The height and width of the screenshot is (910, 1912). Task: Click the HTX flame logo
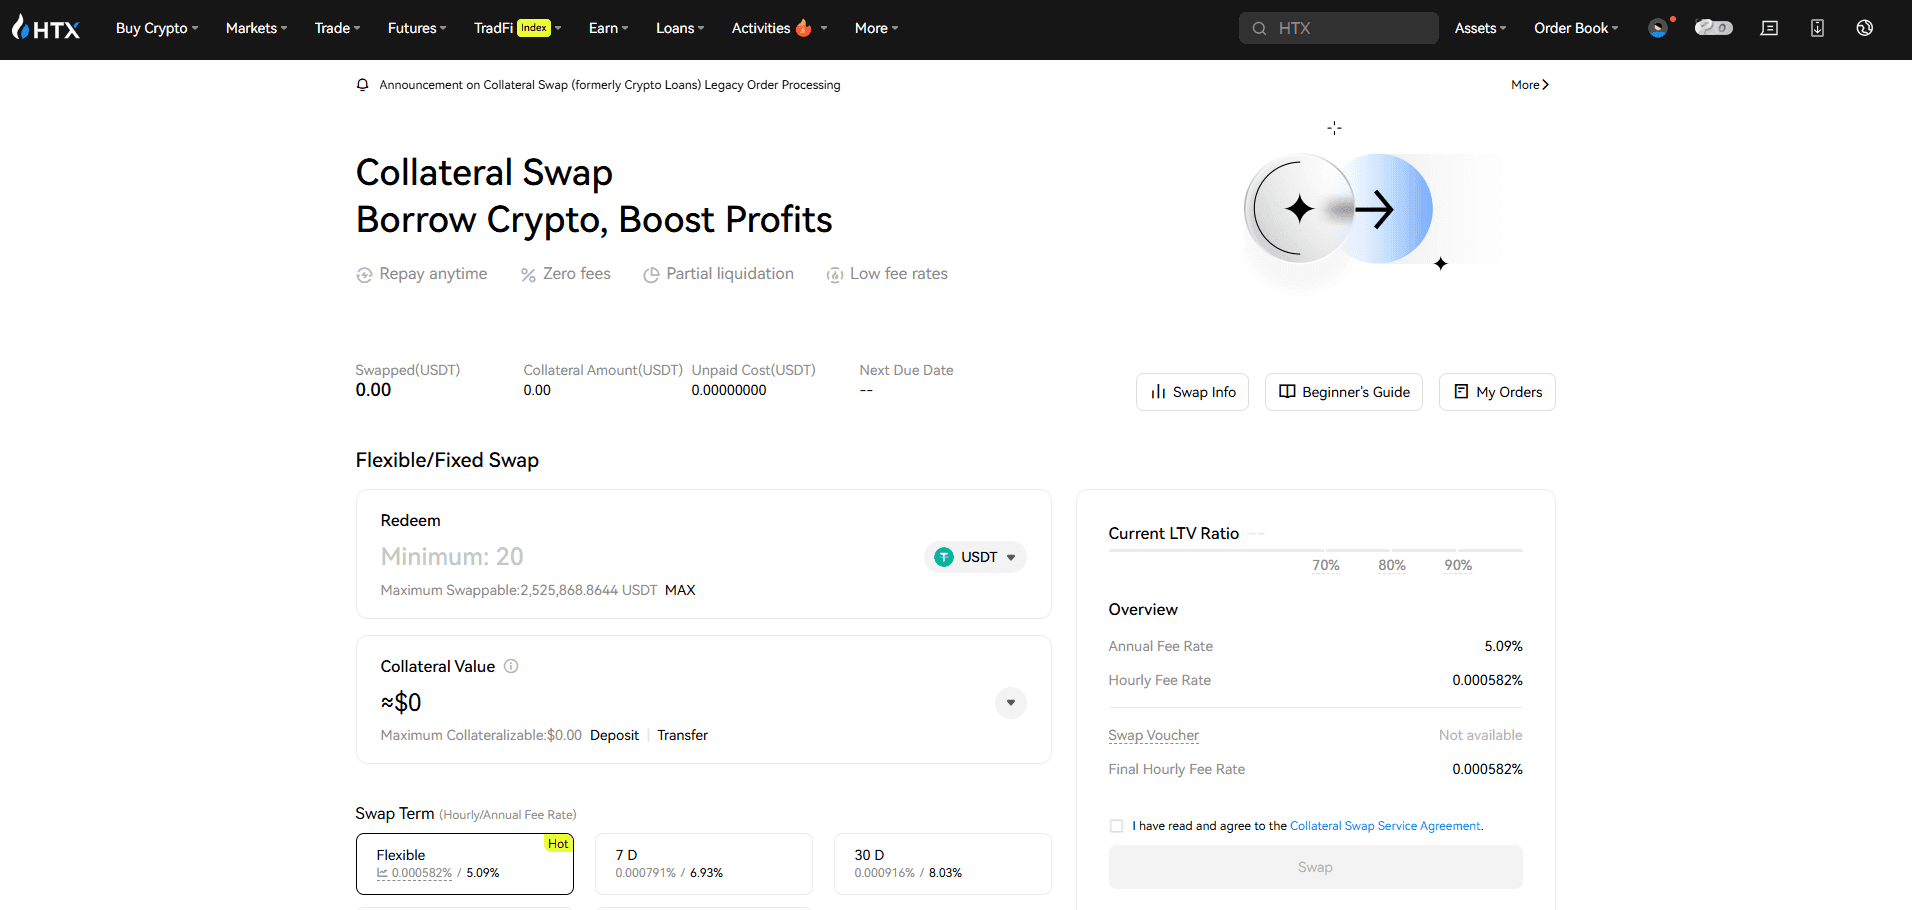coord(46,28)
